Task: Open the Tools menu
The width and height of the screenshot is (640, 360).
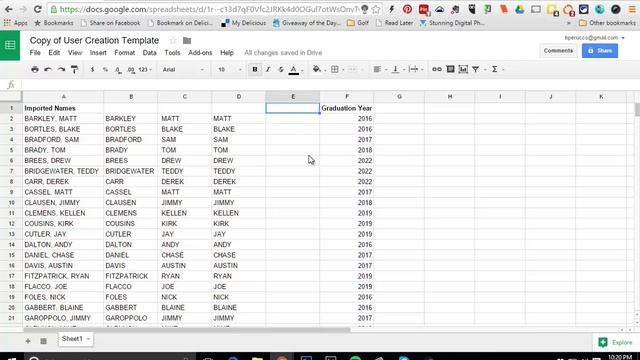Action: pos(172,53)
